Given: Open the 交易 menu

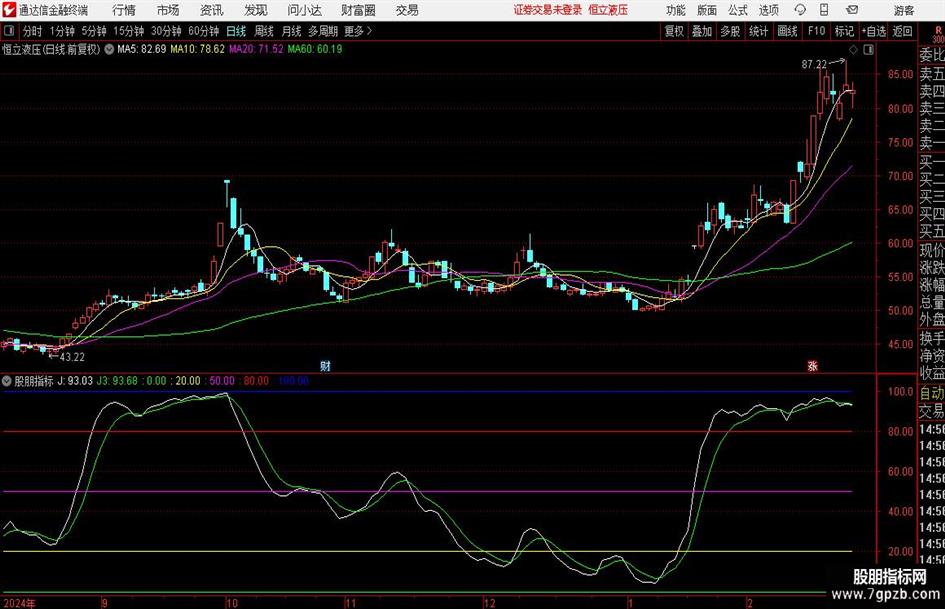Looking at the screenshot, I should (407, 10).
